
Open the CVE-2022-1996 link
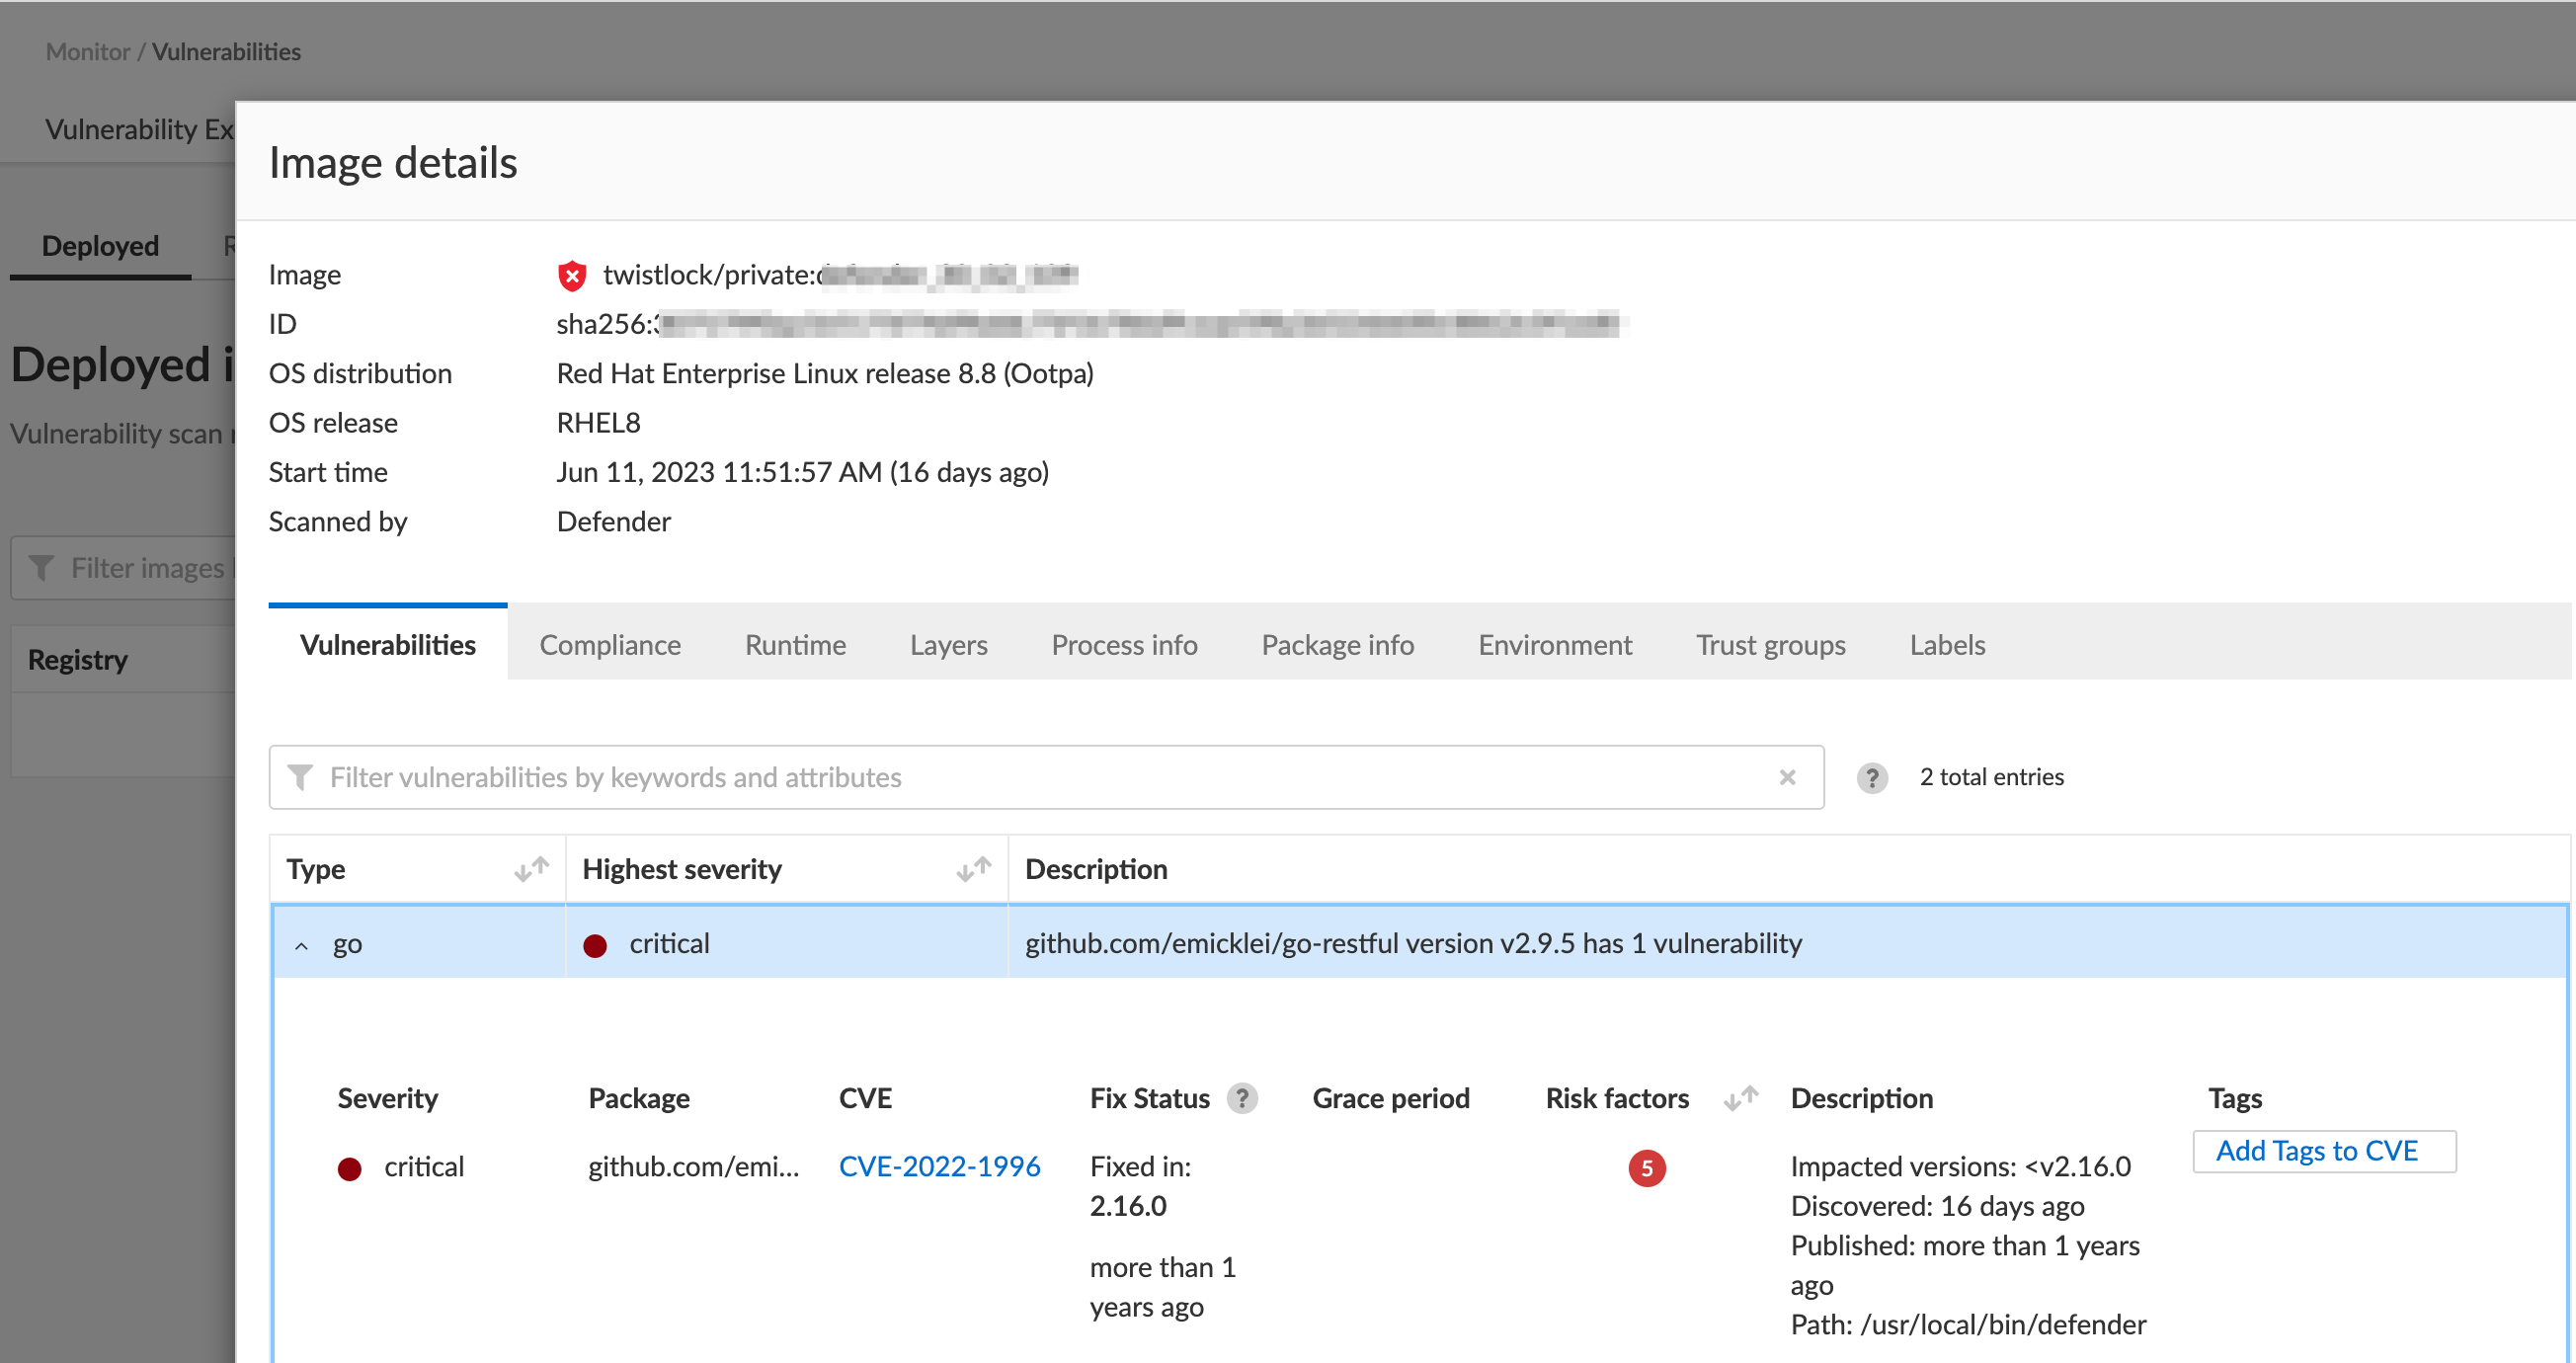tap(939, 1166)
